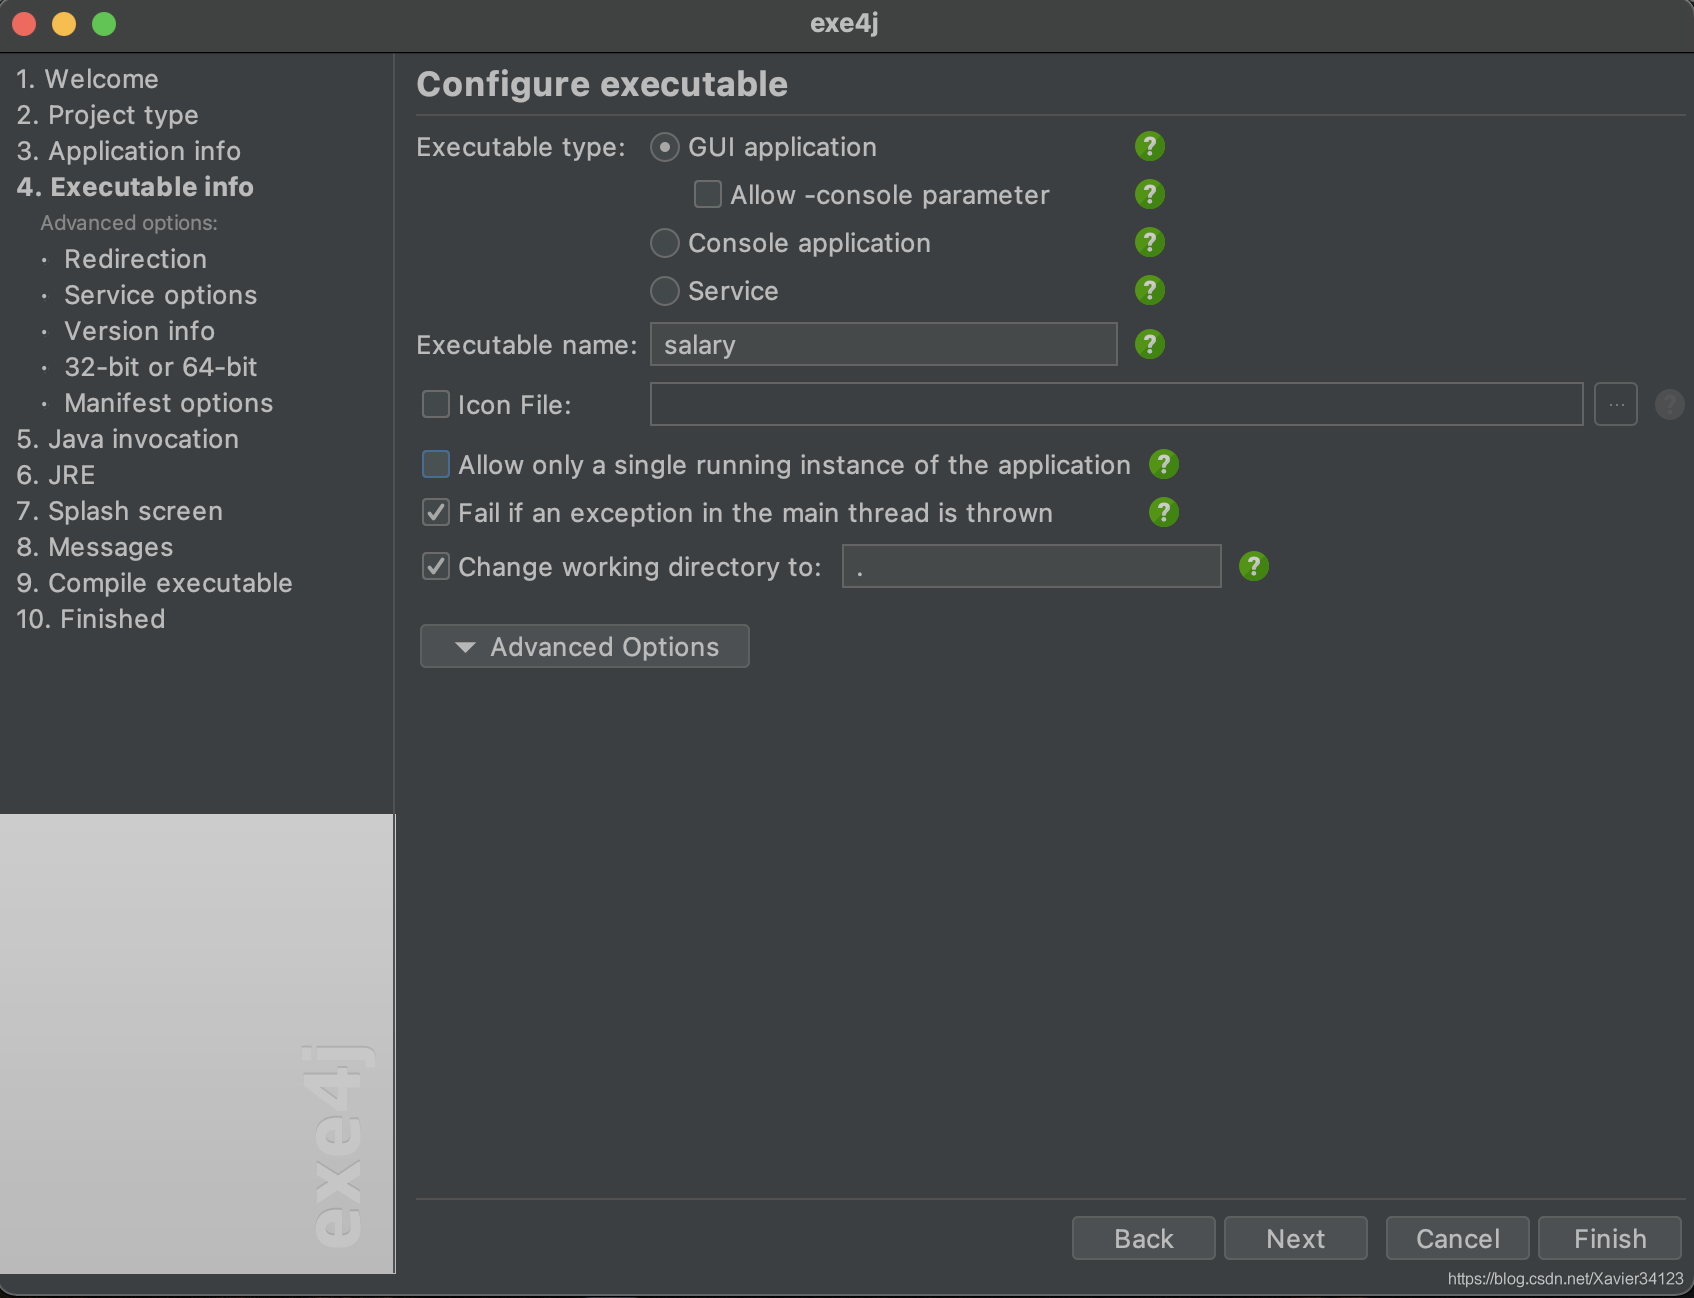
Task: Enable single running instance checkbox
Action: point(436,464)
